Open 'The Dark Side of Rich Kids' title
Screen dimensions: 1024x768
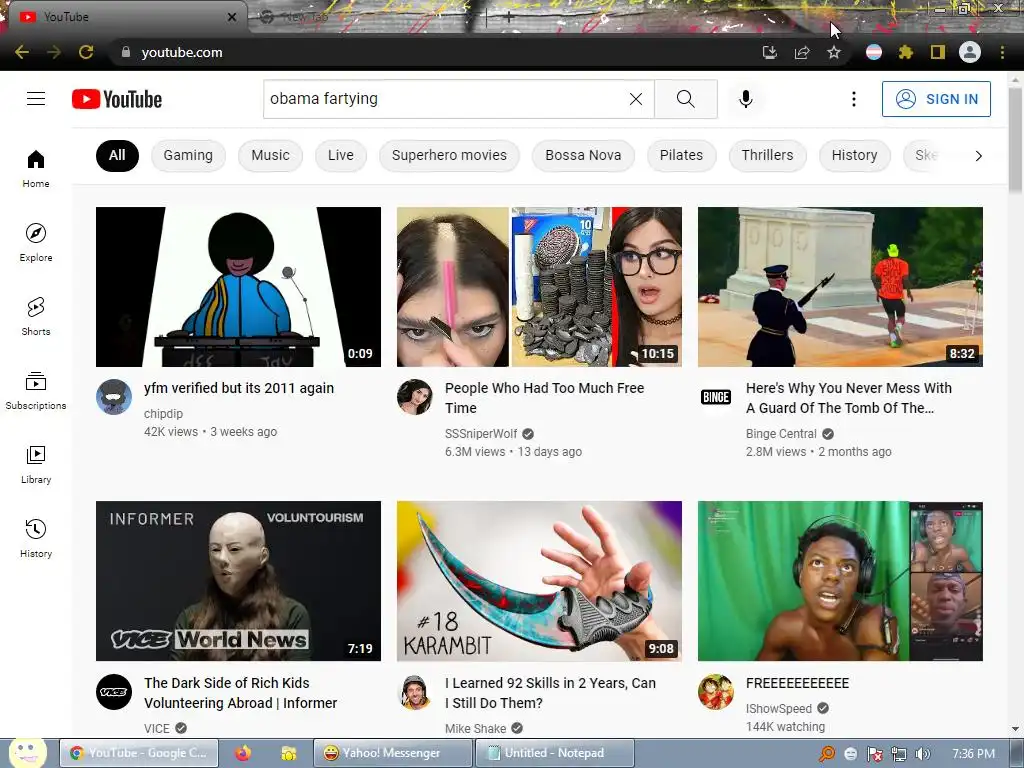pos(240,693)
